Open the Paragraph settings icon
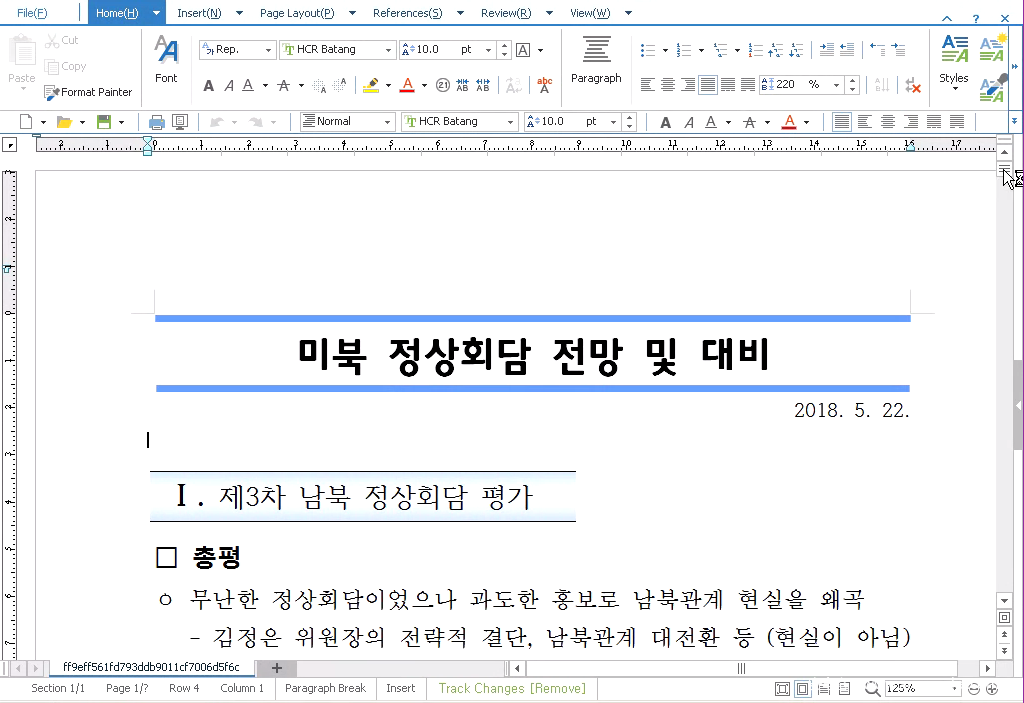Image resolution: width=1024 pixels, height=703 pixels. [x=596, y=58]
